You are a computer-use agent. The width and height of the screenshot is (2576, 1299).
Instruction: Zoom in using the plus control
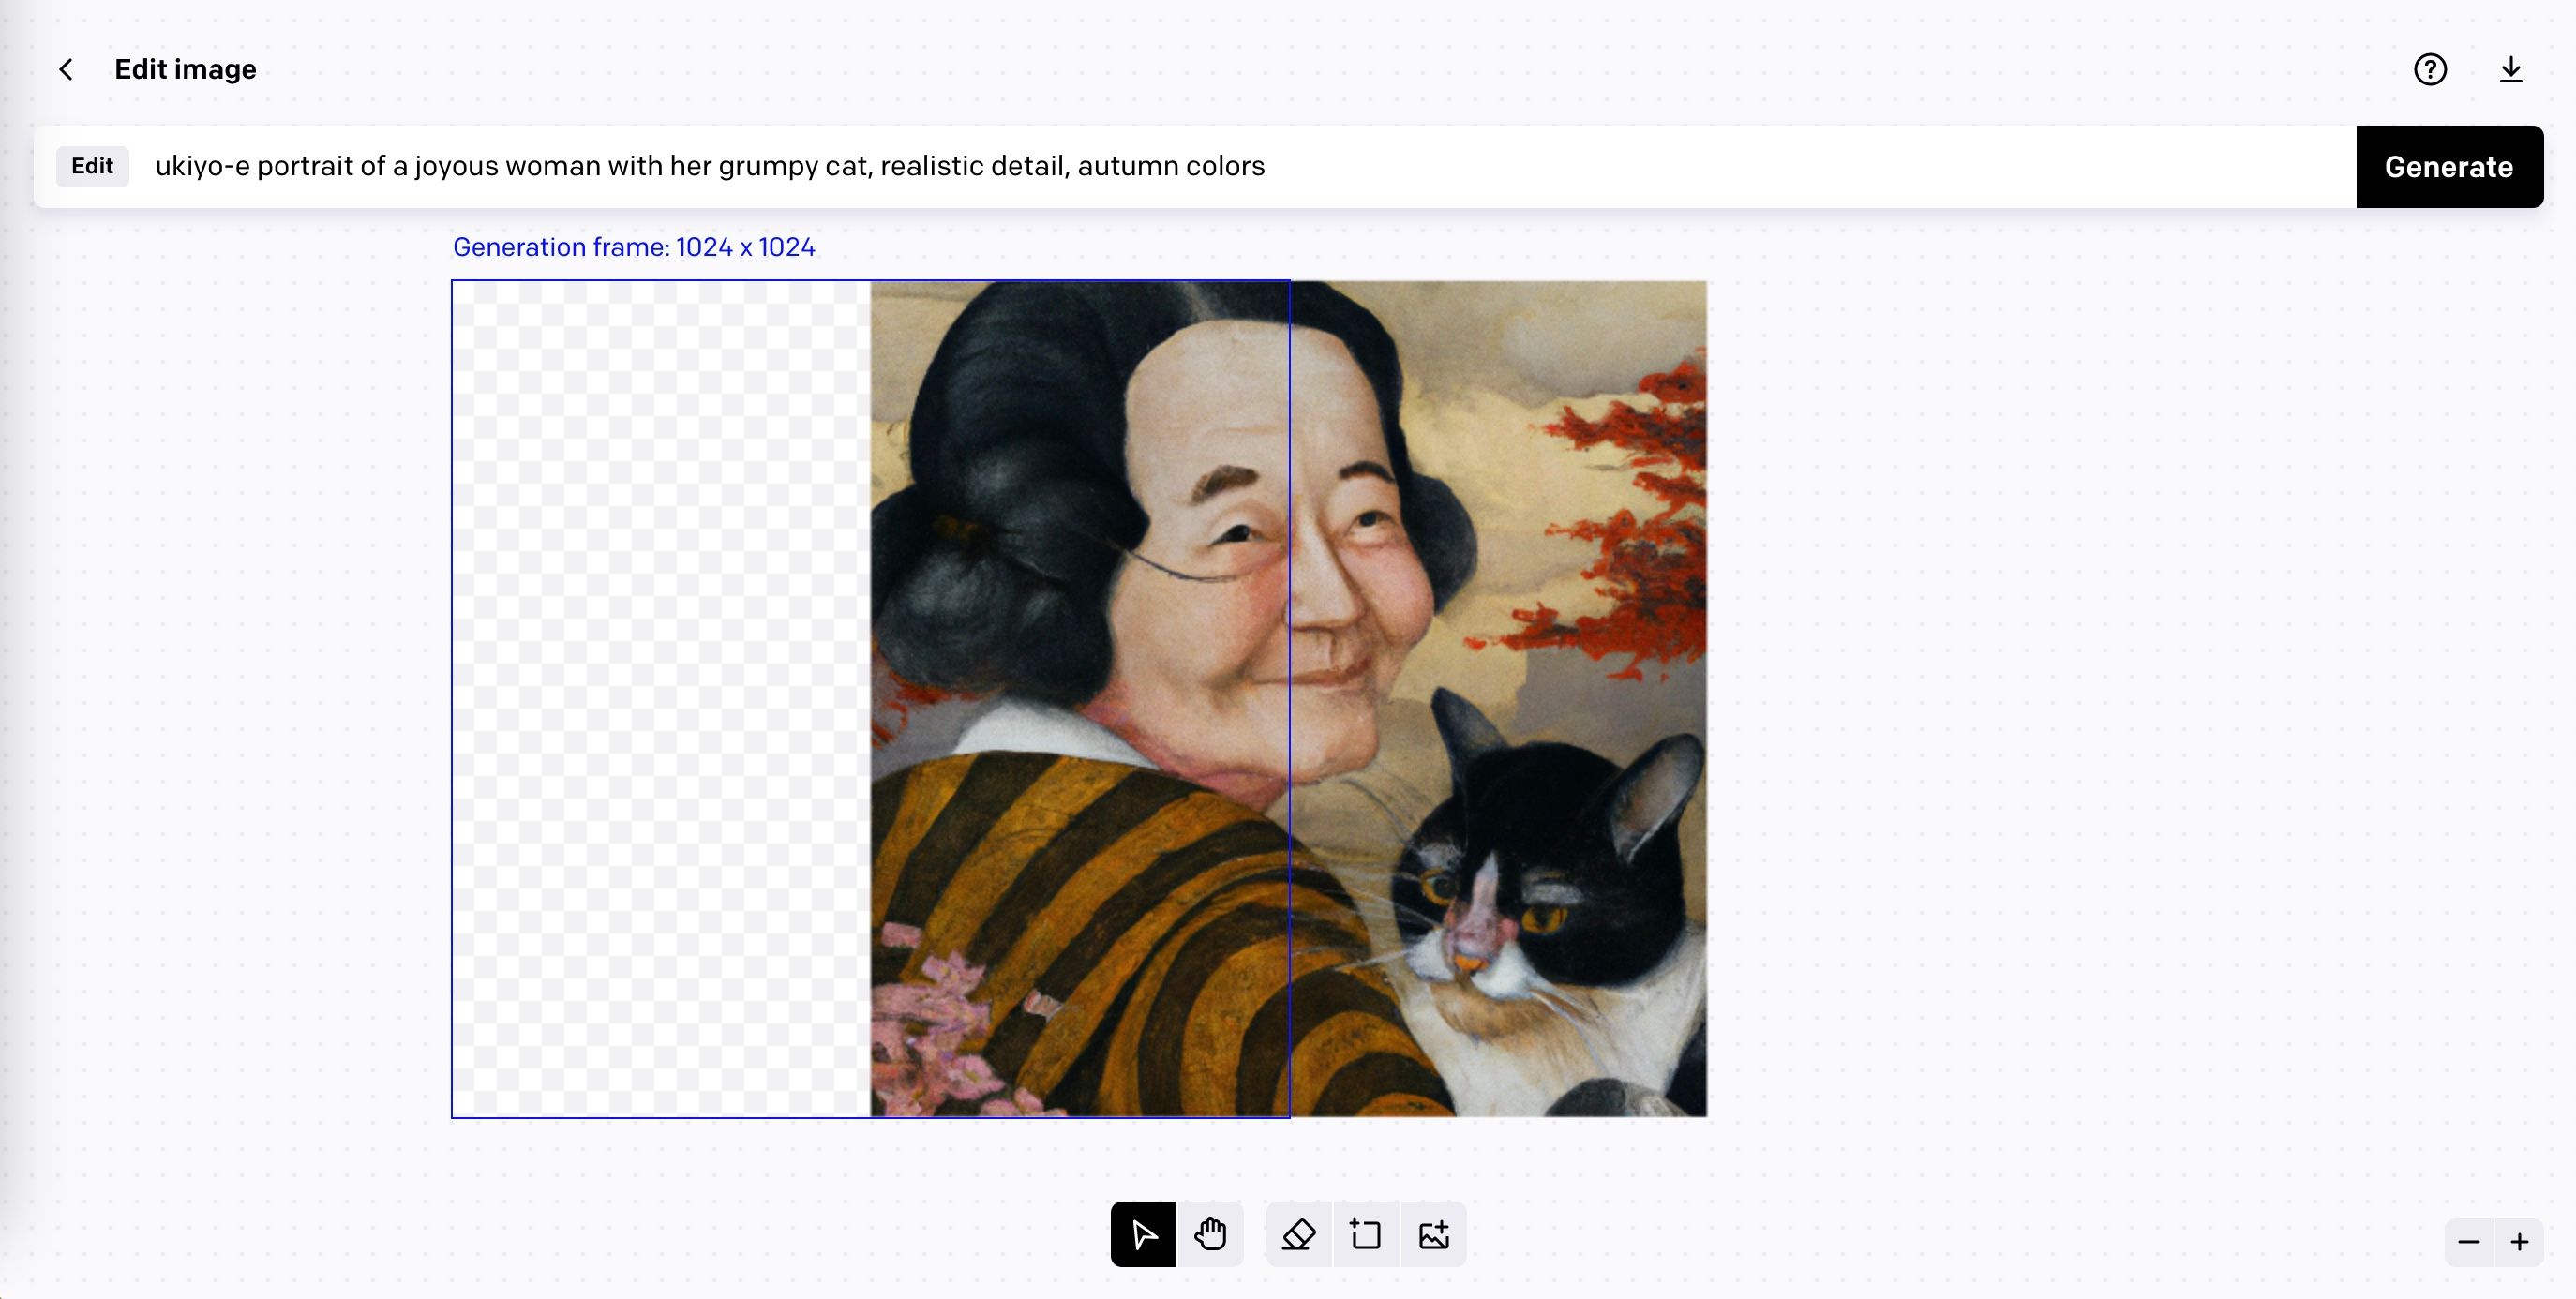[2518, 1241]
